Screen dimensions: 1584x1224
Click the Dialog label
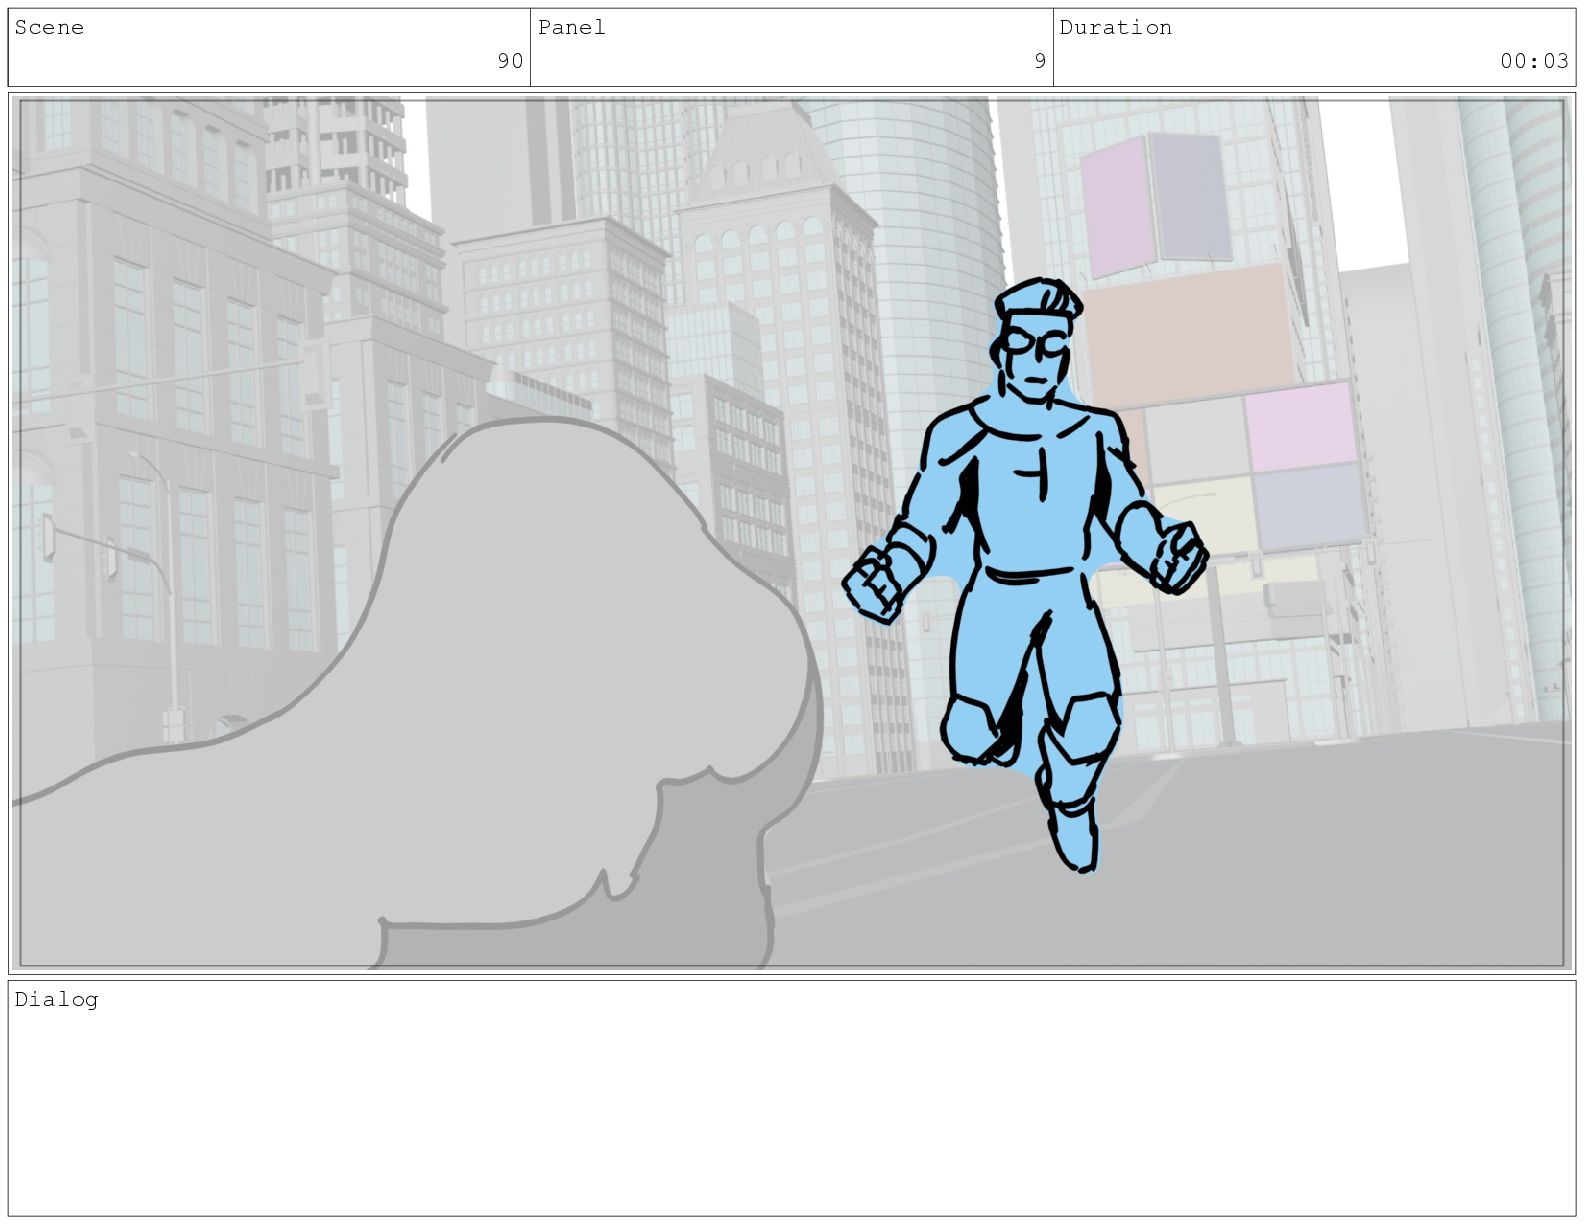(x=56, y=999)
